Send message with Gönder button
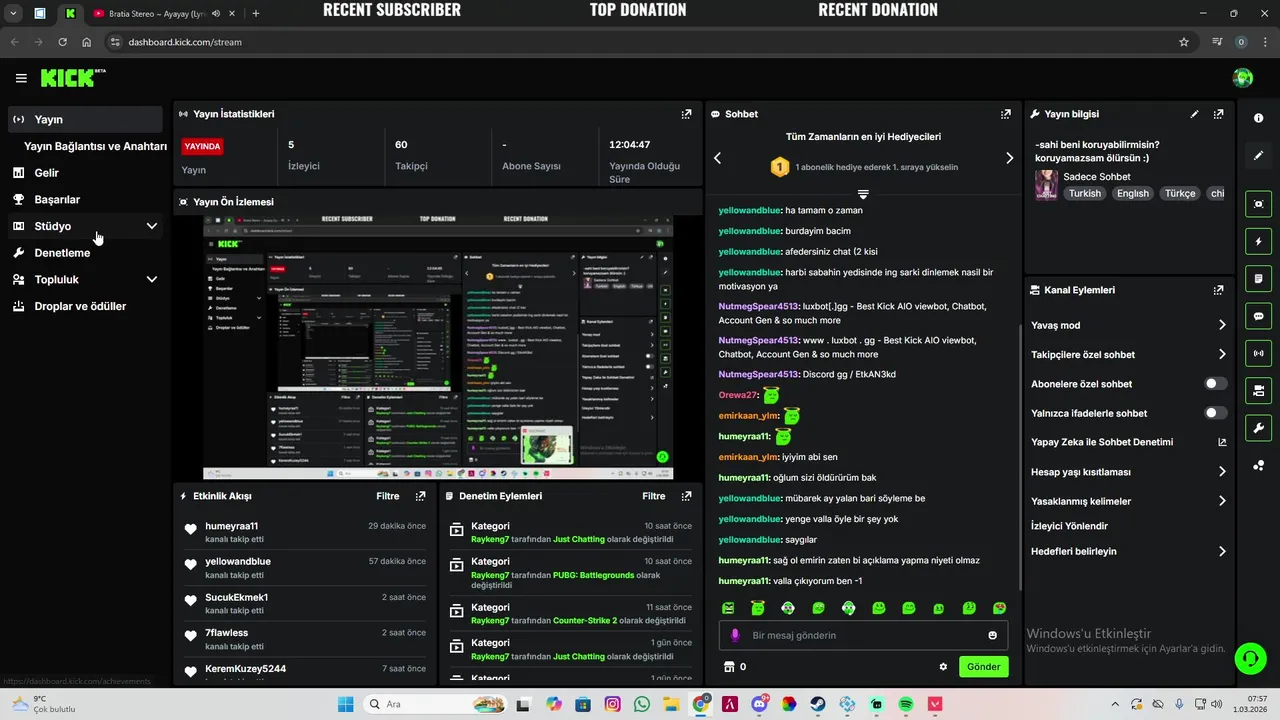This screenshot has height=720, width=1280. coord(983,667)
